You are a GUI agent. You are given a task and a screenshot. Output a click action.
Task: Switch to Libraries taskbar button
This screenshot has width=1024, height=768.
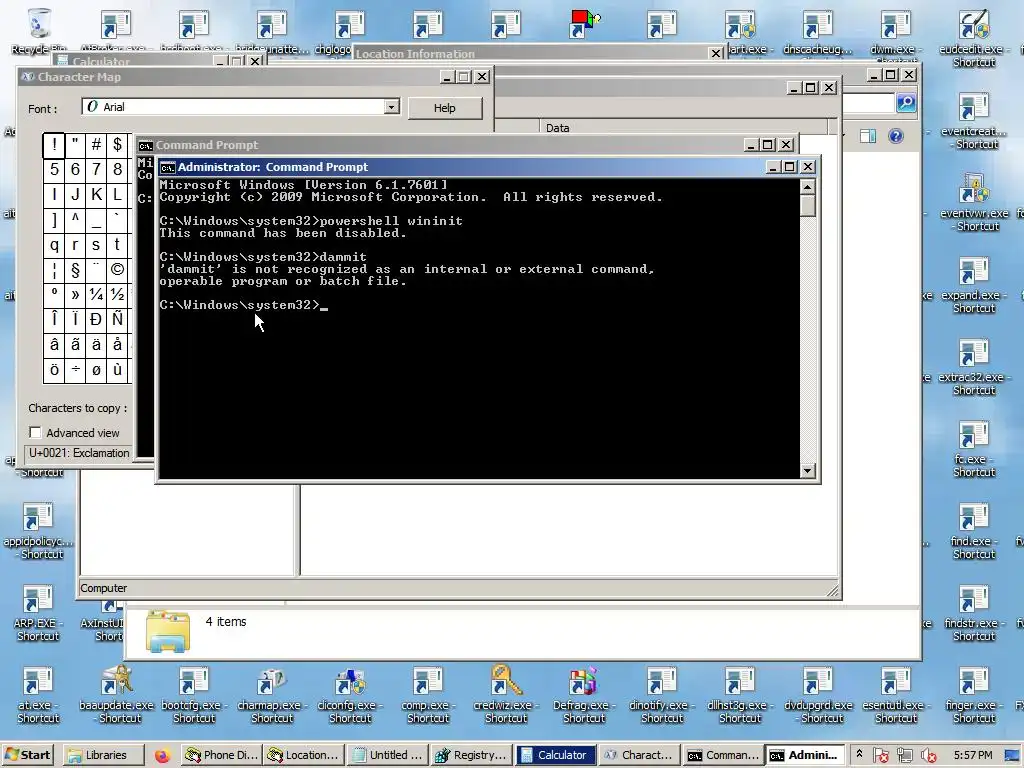click(104, 755)
